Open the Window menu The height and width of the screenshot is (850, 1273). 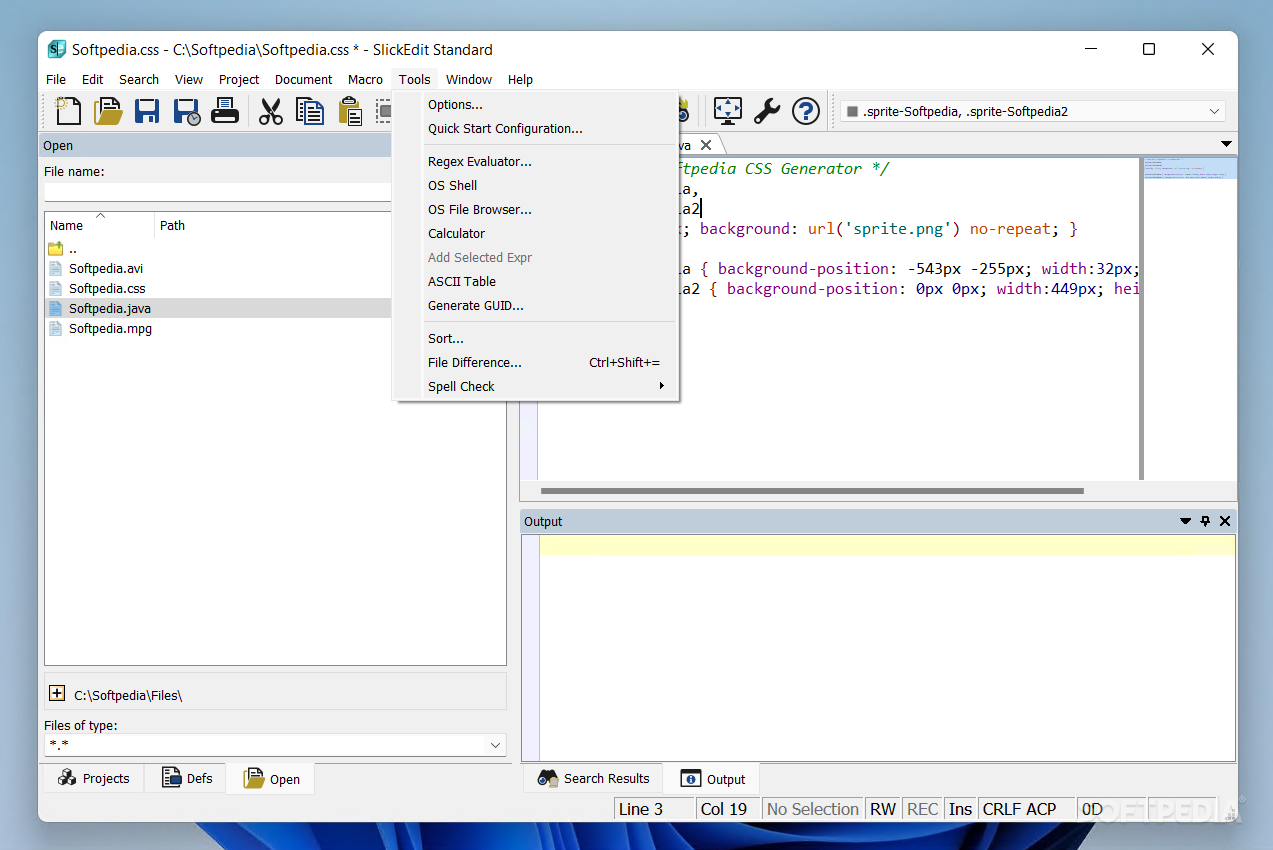pos(469,79)
